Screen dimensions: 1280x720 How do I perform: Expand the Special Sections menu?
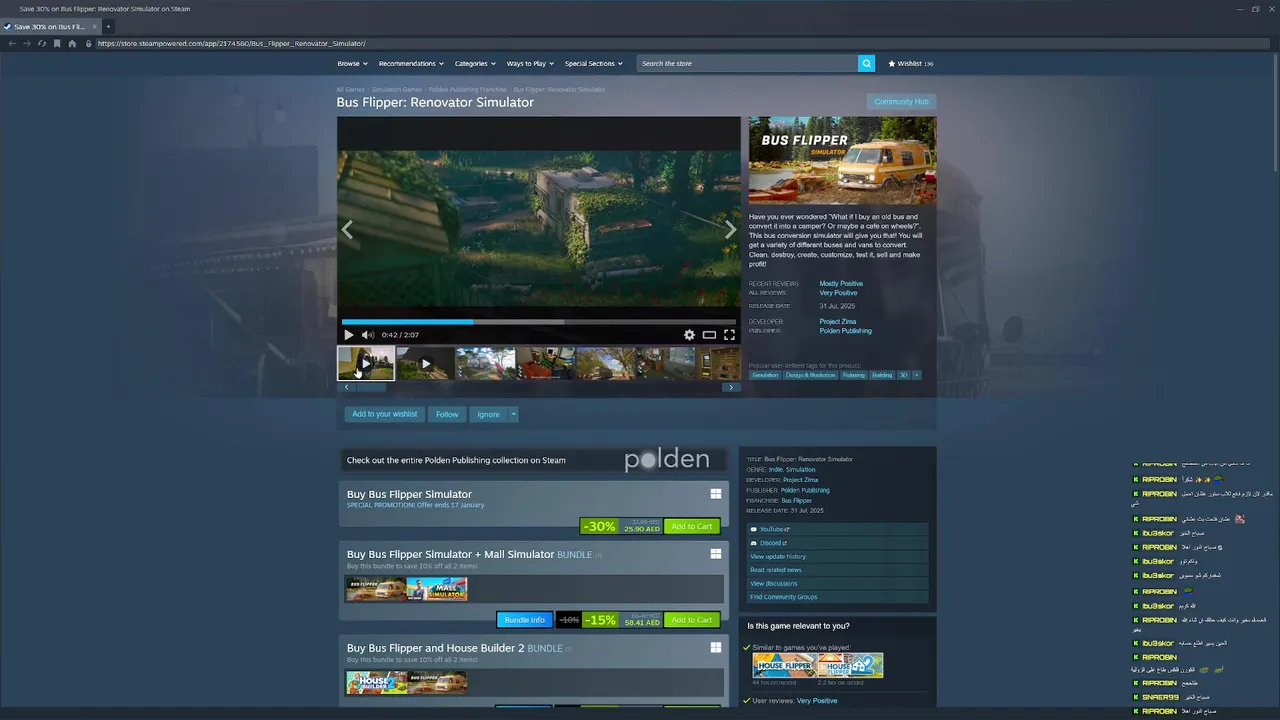tap(593, 63)
